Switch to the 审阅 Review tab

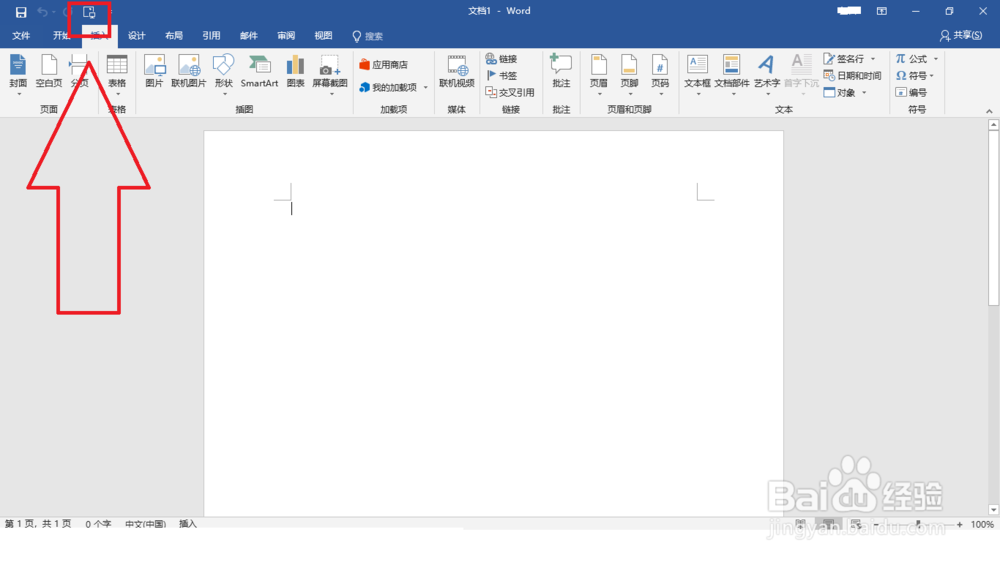pyautogui.click(x=286, y=36)
